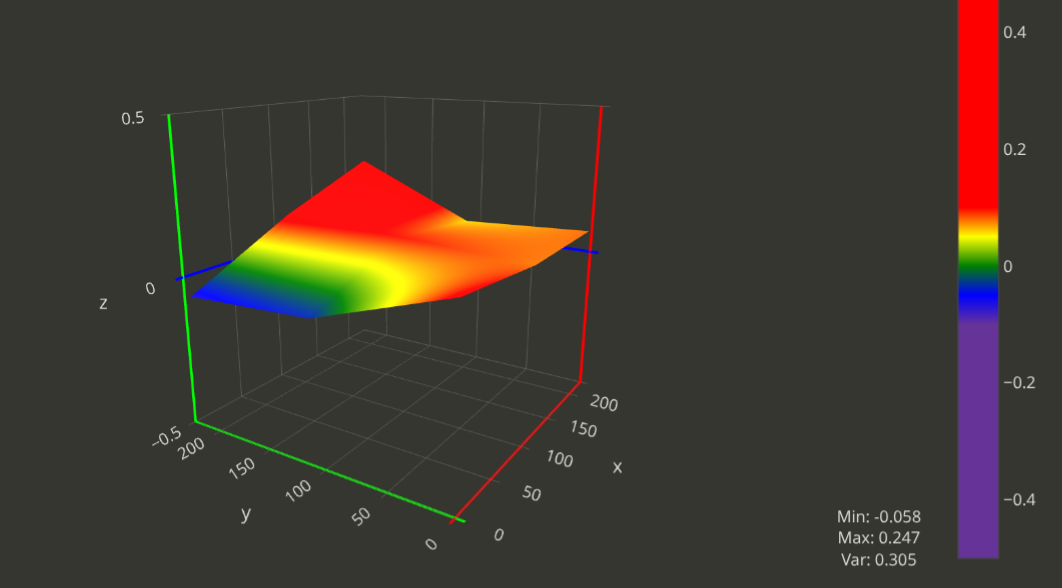The height and width of the screenshot is (588, 1062).
Task: Click the z axis title label
Action: (103, 302)
